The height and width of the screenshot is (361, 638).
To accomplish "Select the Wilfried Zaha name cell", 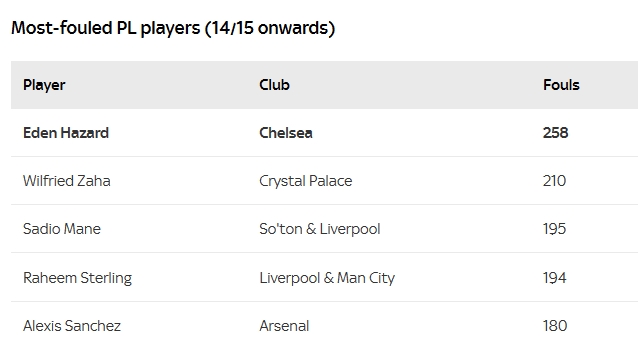I will pyautogui.click(x=67, y=181).
